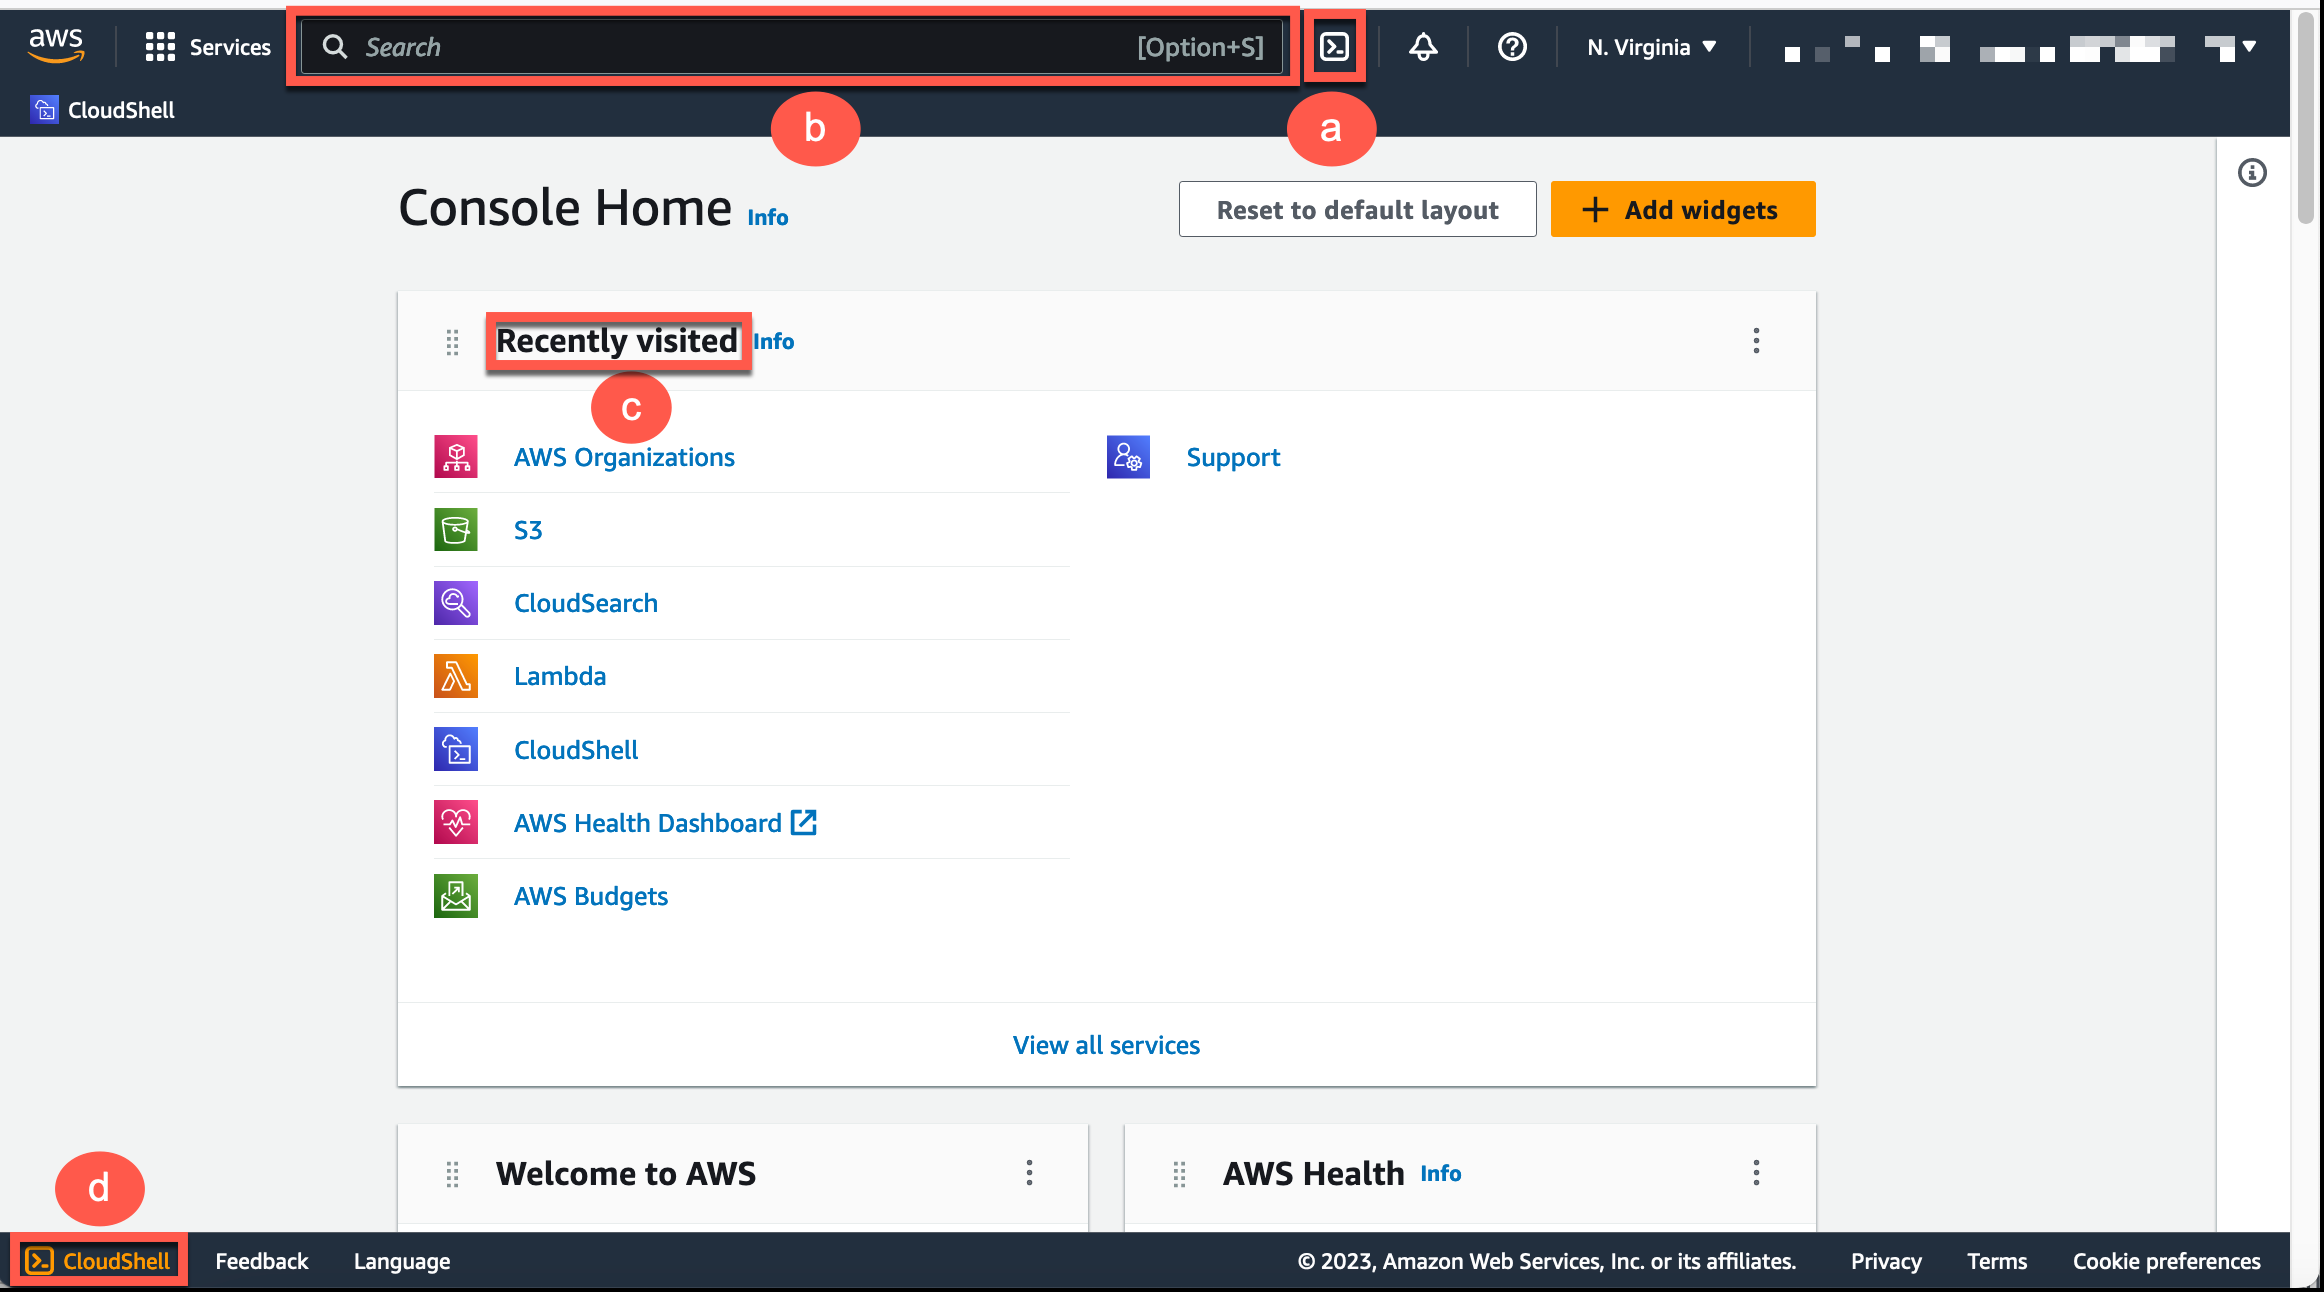This screenshot has height=1292, width=2324.
Task: Select Support from recently visited services
Action: pos(1234,457)
